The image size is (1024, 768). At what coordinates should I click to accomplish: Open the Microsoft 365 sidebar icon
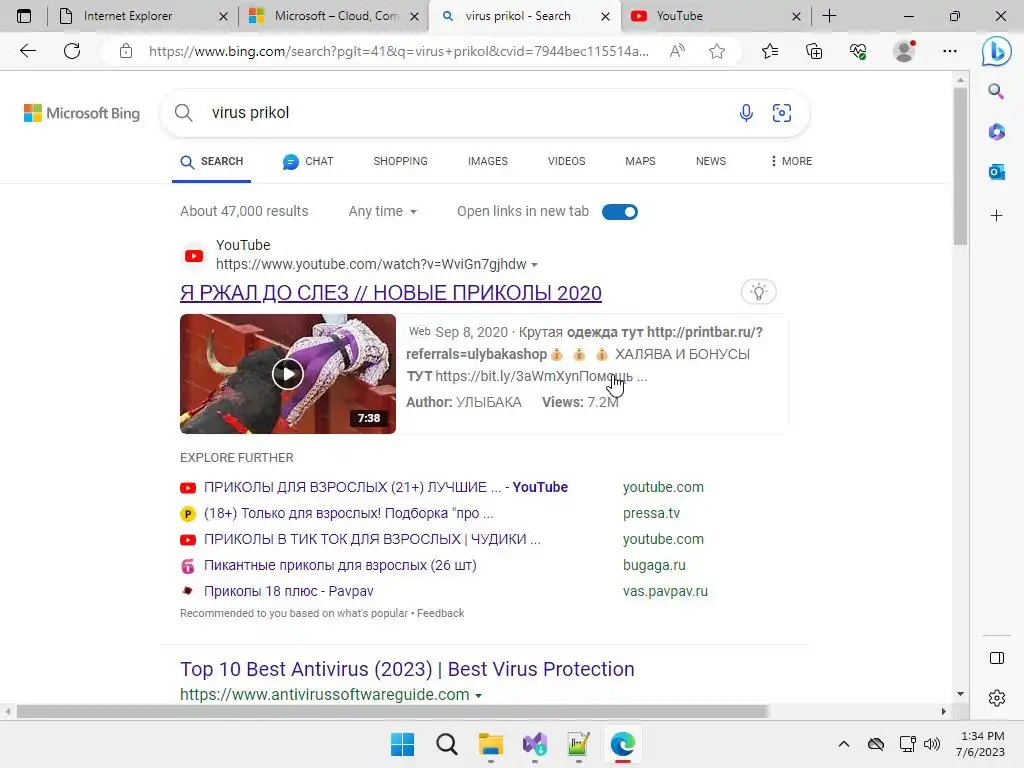coord(996,132)
